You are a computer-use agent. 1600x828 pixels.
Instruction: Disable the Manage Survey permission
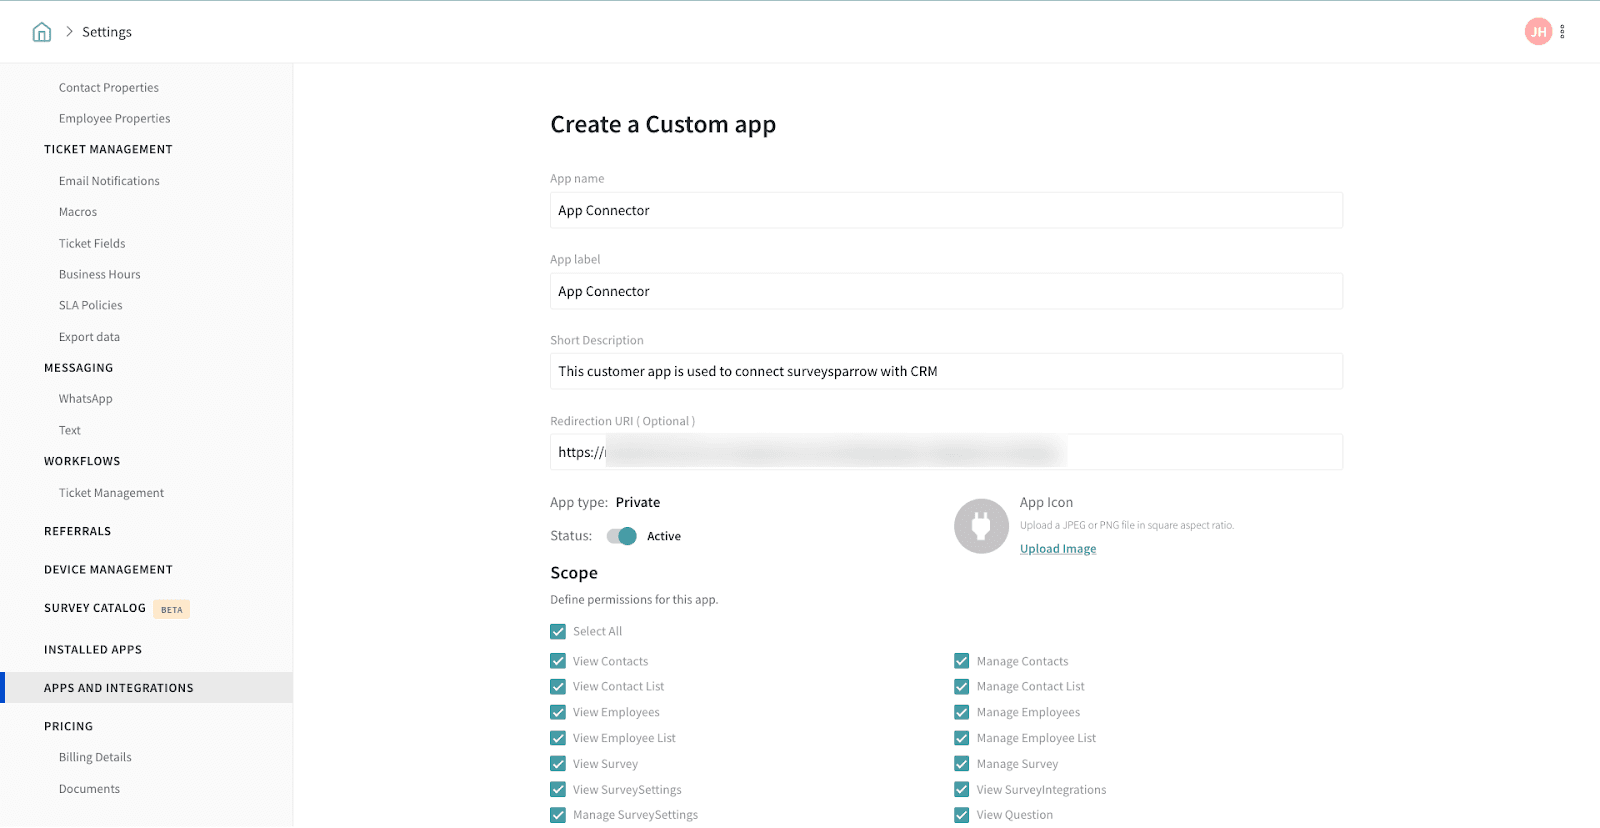click(x=962, y=764)
